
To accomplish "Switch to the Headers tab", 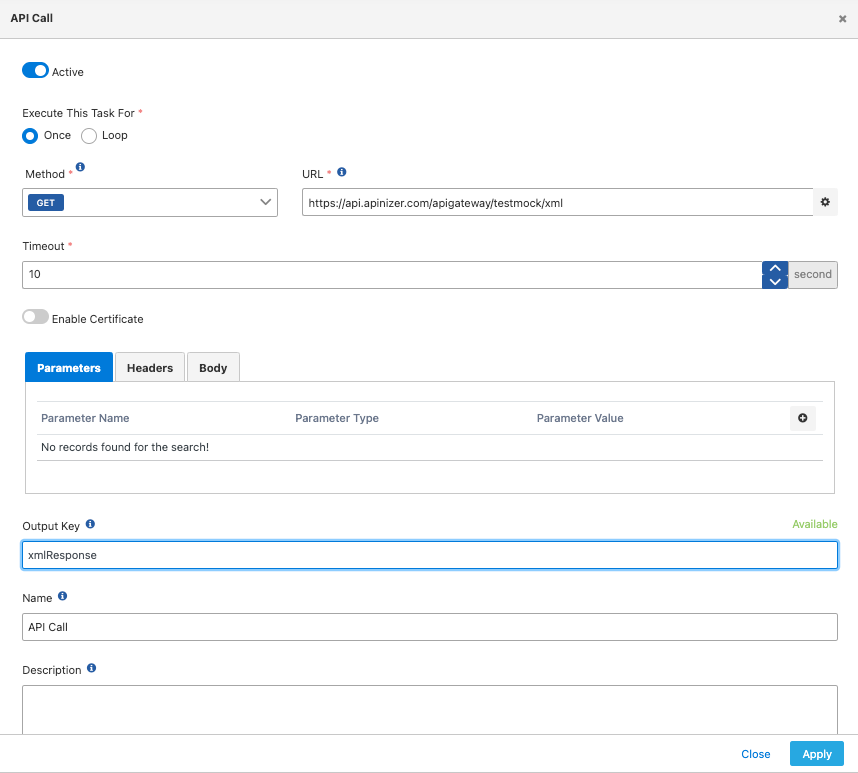I will tap(150, 368).
